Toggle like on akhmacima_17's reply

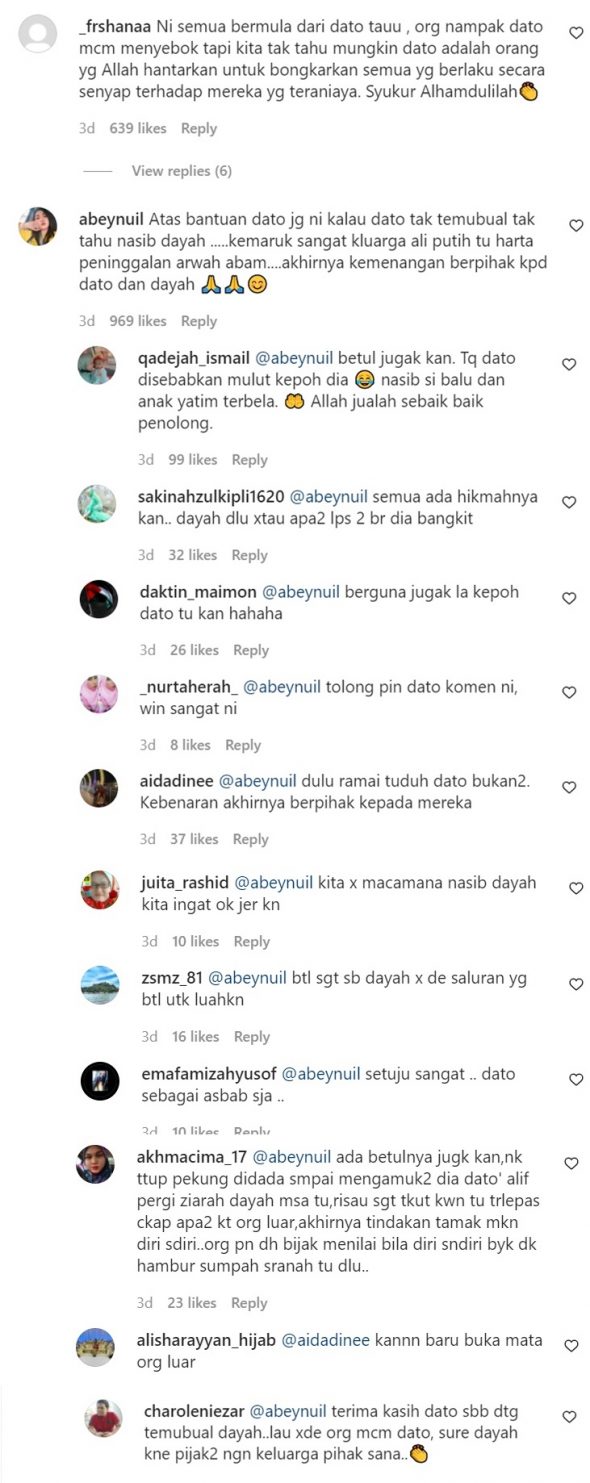point(571,1164)
